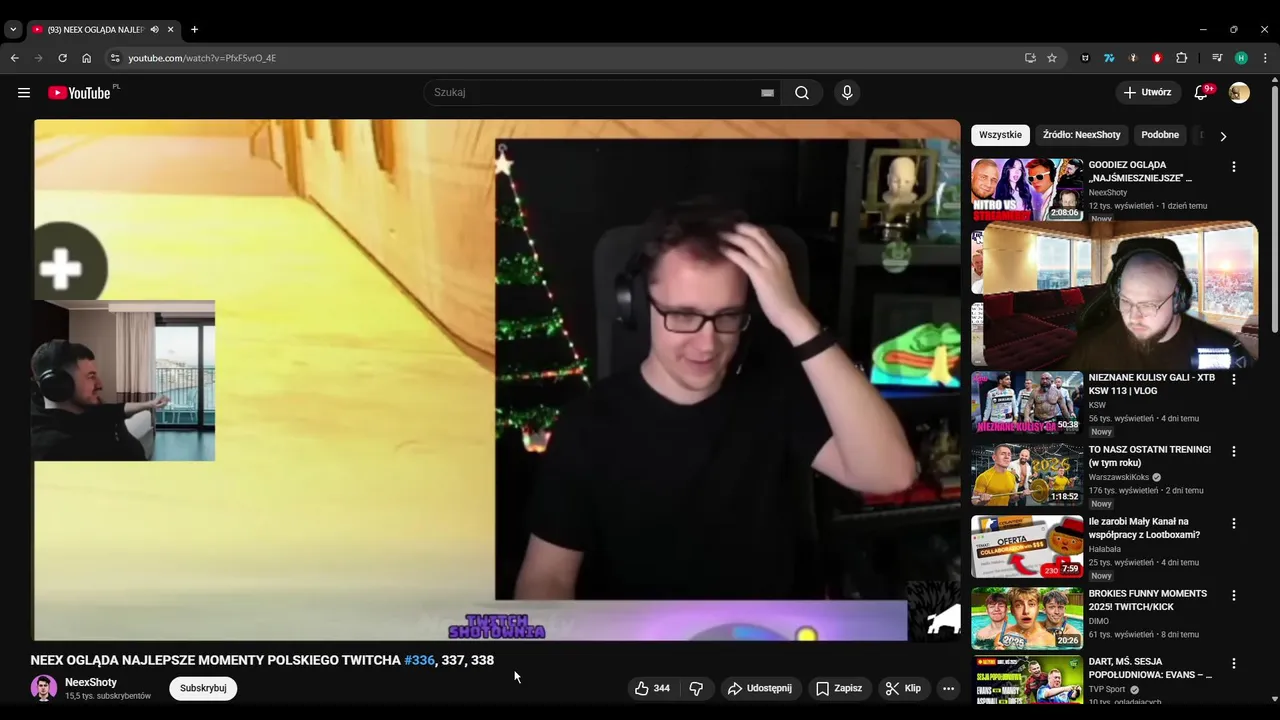Open Chrome's three-dot menu
Screen dimensions: 1280x720
1265,58
